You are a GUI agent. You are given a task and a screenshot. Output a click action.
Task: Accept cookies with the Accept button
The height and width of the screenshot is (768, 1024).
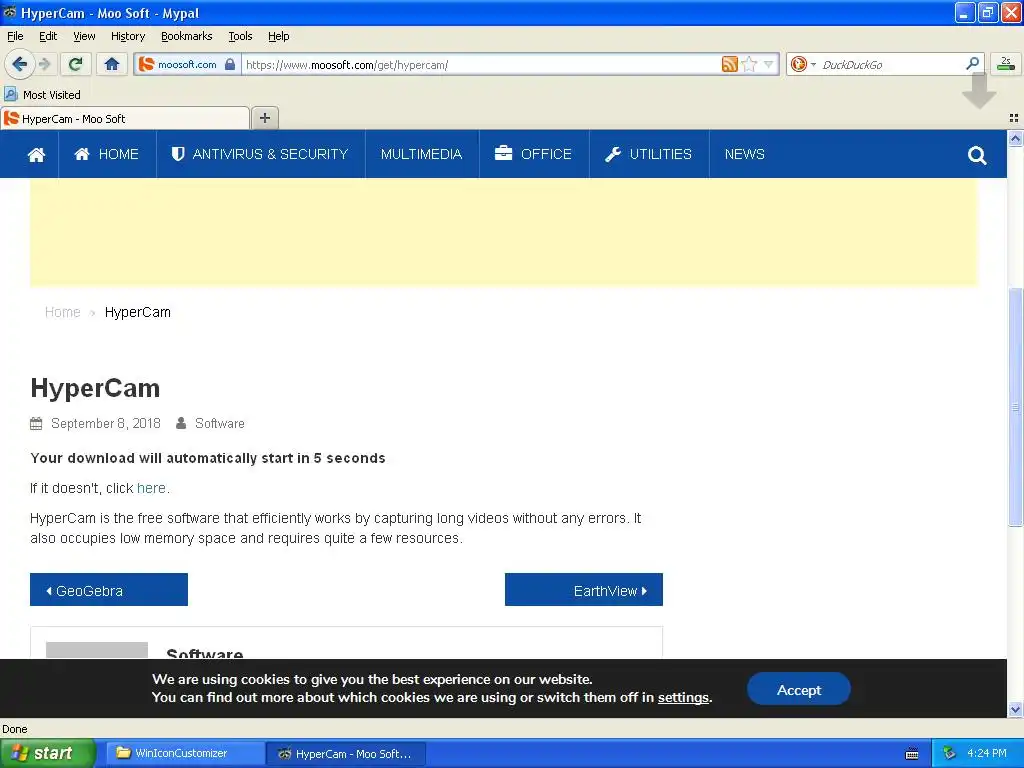[799, 689]
